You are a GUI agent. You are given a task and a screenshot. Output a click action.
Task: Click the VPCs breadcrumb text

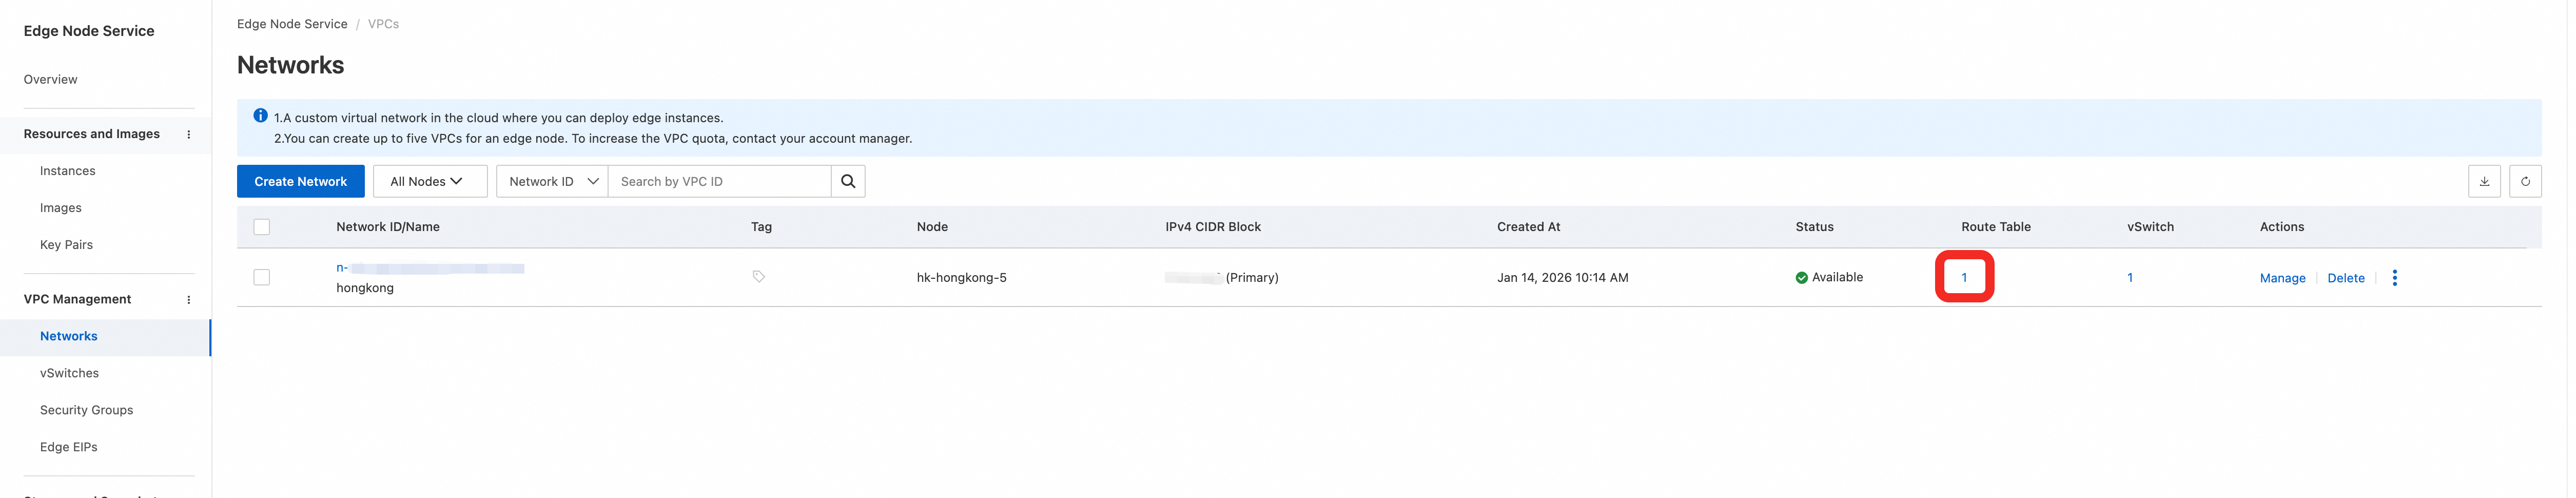pos(383,24)
